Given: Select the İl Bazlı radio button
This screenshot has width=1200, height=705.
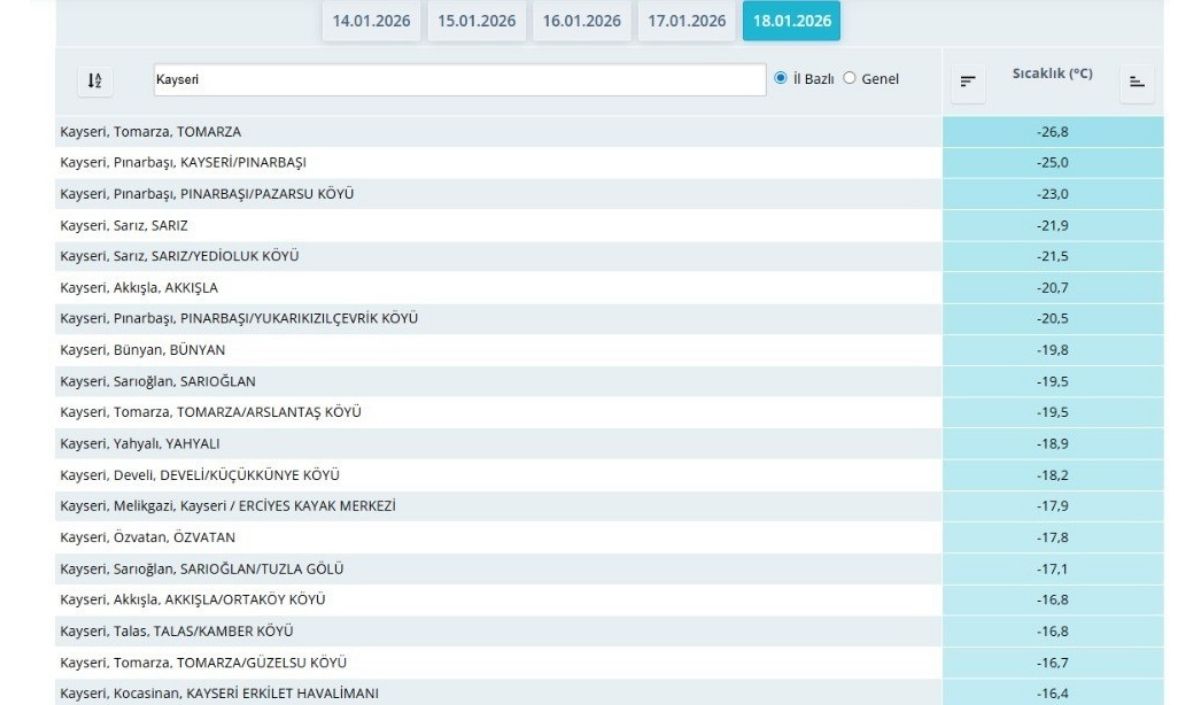Looking at the screenshot, I should tap(781, 79).
